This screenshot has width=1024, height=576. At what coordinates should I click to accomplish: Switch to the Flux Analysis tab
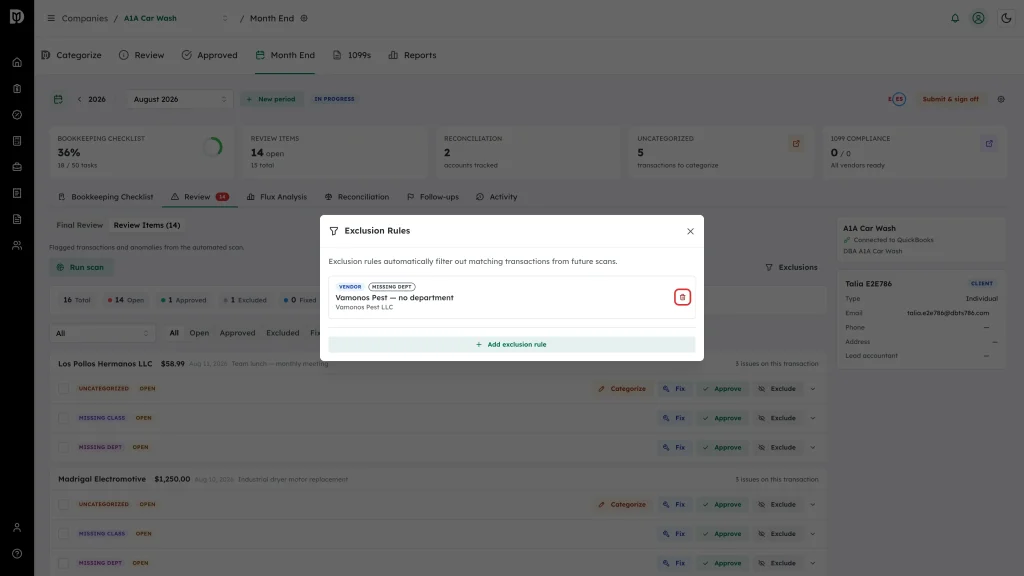pos(276,197)
